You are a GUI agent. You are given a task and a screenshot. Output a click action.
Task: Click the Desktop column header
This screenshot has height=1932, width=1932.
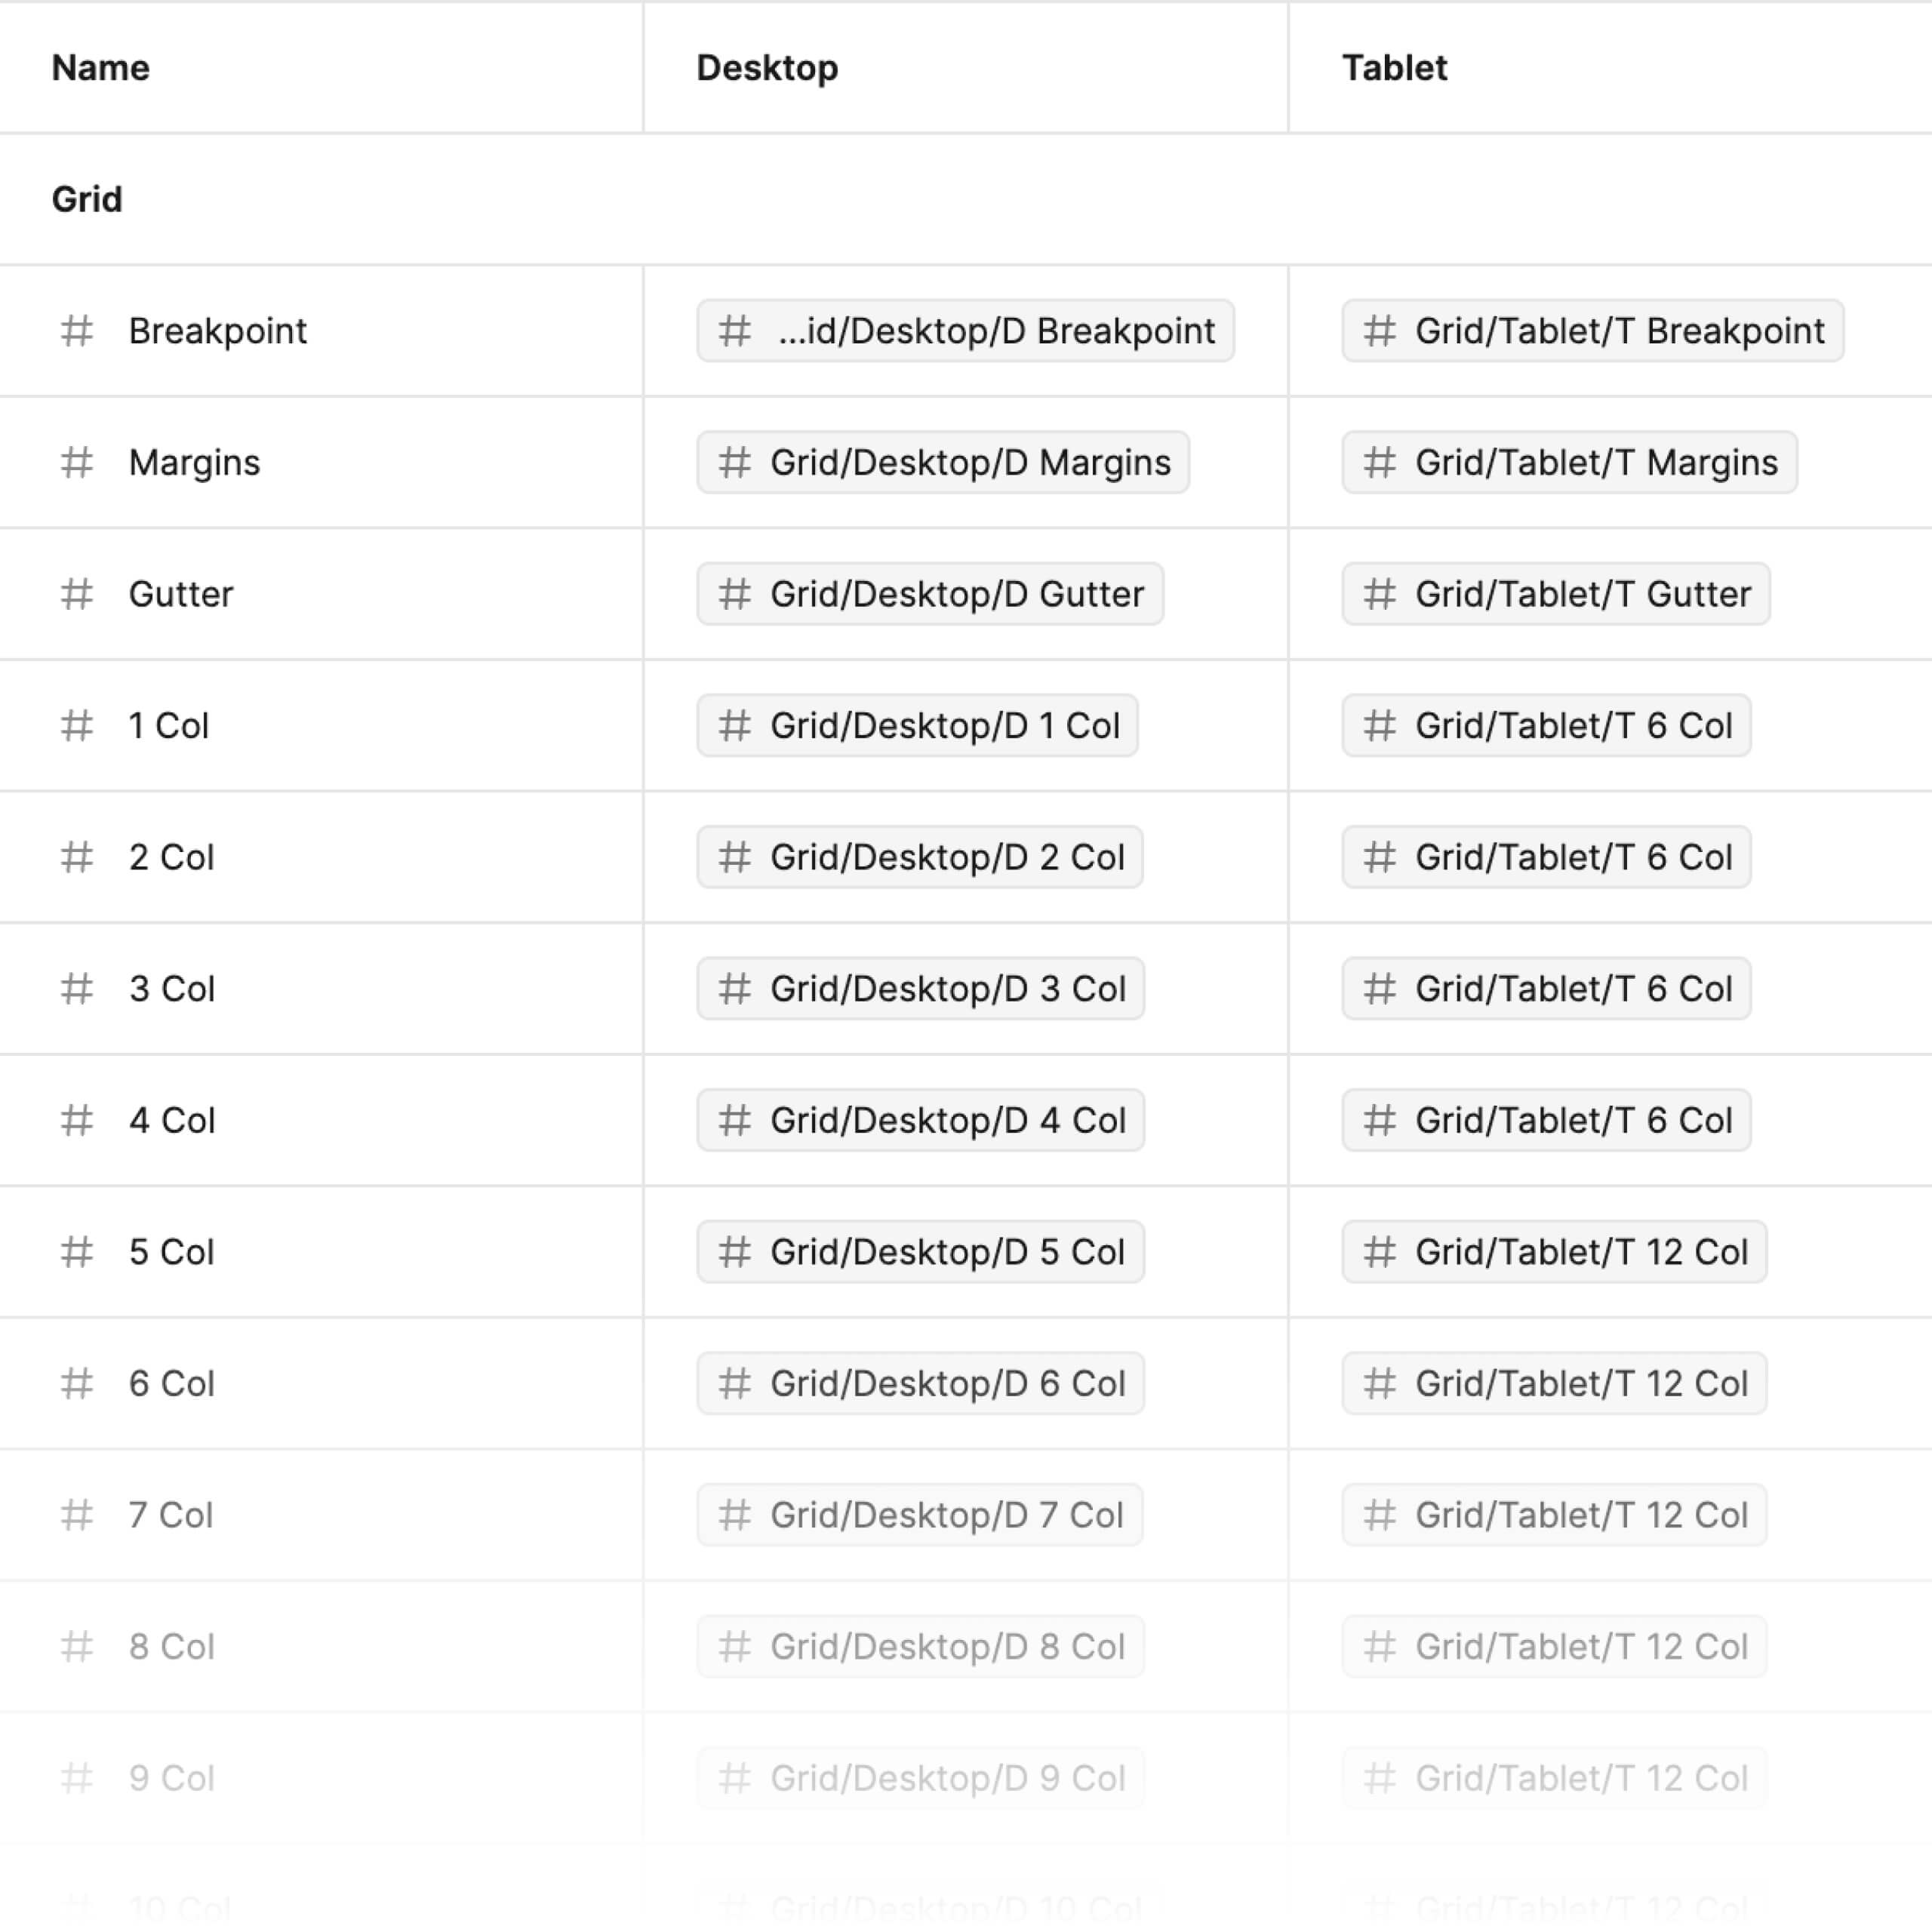(767, 68)
